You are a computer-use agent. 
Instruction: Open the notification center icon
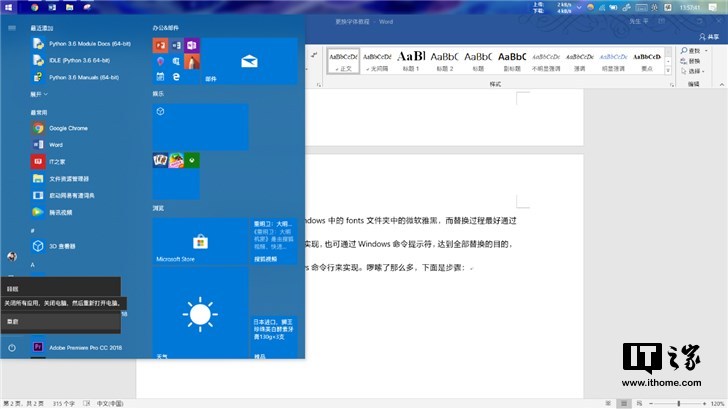click(713, 7)
